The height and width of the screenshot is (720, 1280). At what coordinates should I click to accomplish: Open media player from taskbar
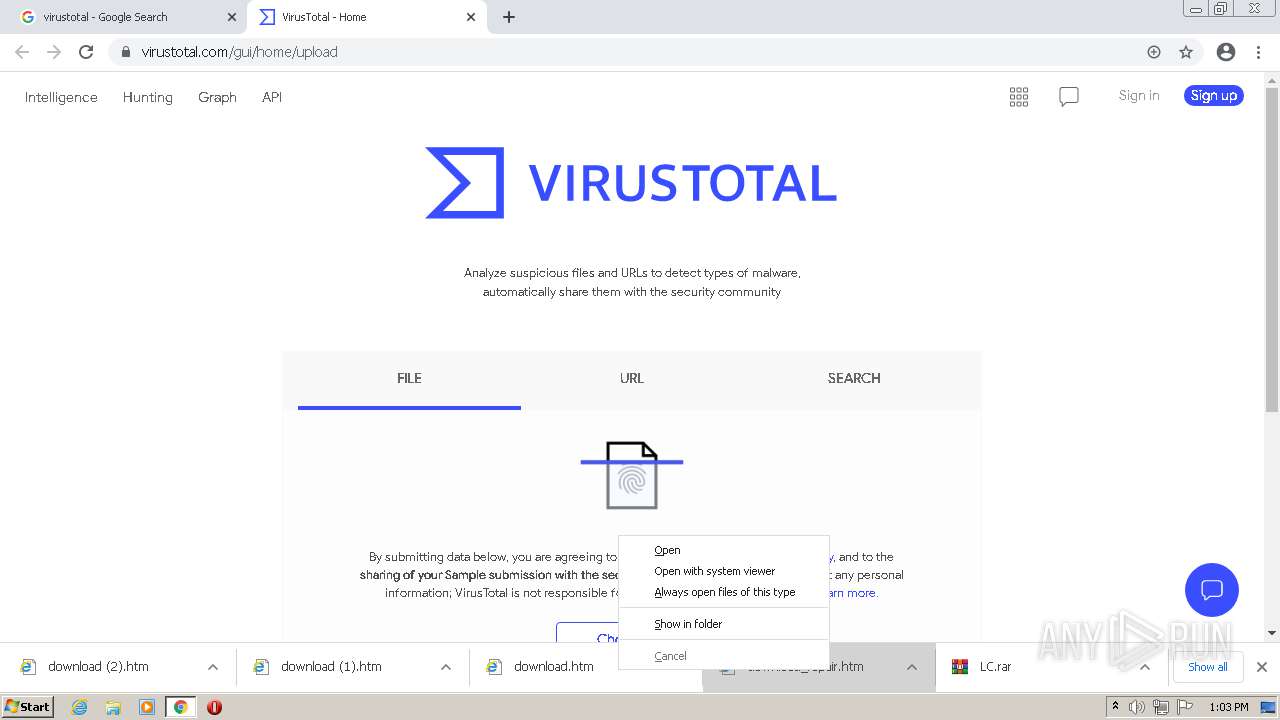[x=147, y=707]
